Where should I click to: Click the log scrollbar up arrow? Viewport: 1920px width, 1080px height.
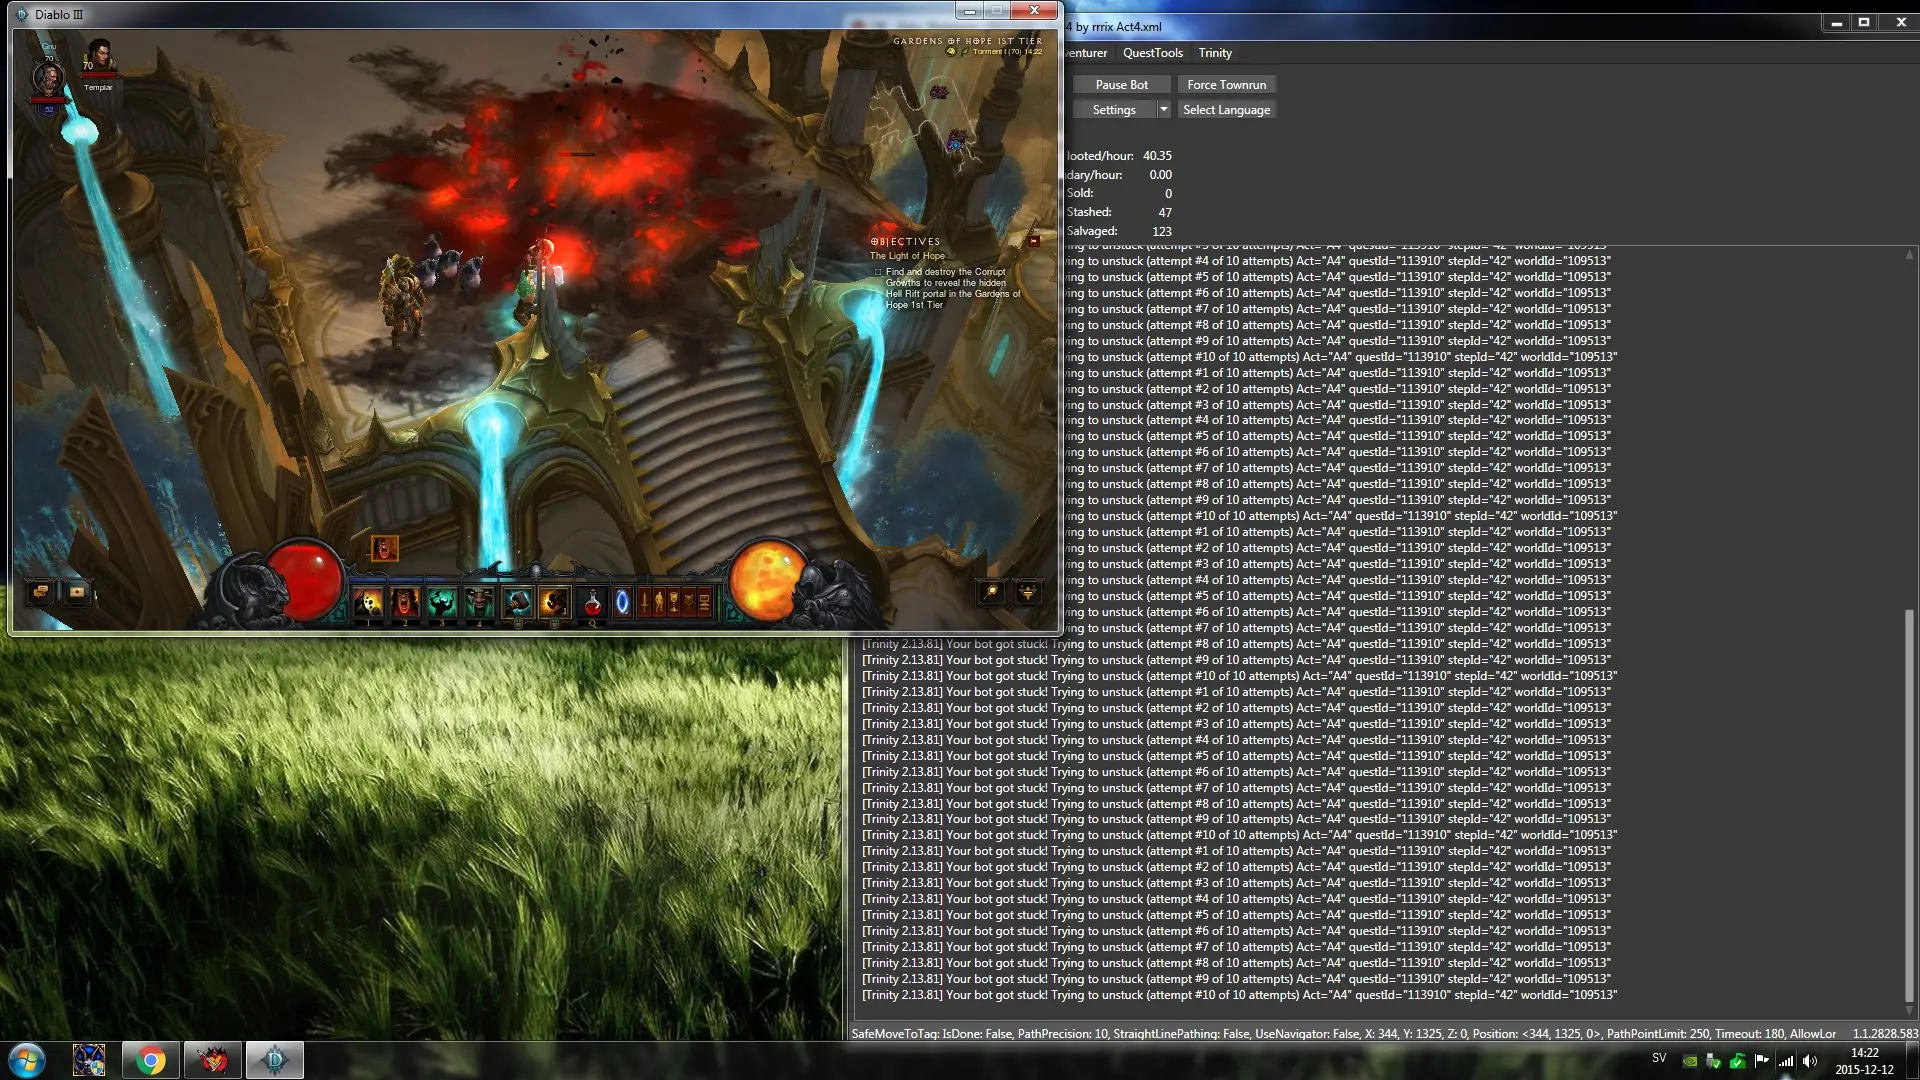pos(1909,255)
